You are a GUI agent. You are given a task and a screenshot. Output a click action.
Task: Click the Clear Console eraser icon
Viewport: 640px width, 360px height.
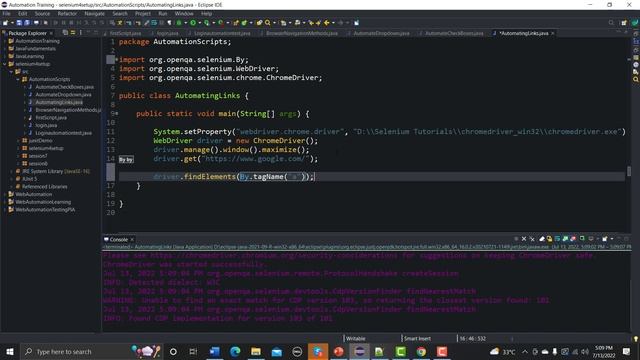pos(542,239)
